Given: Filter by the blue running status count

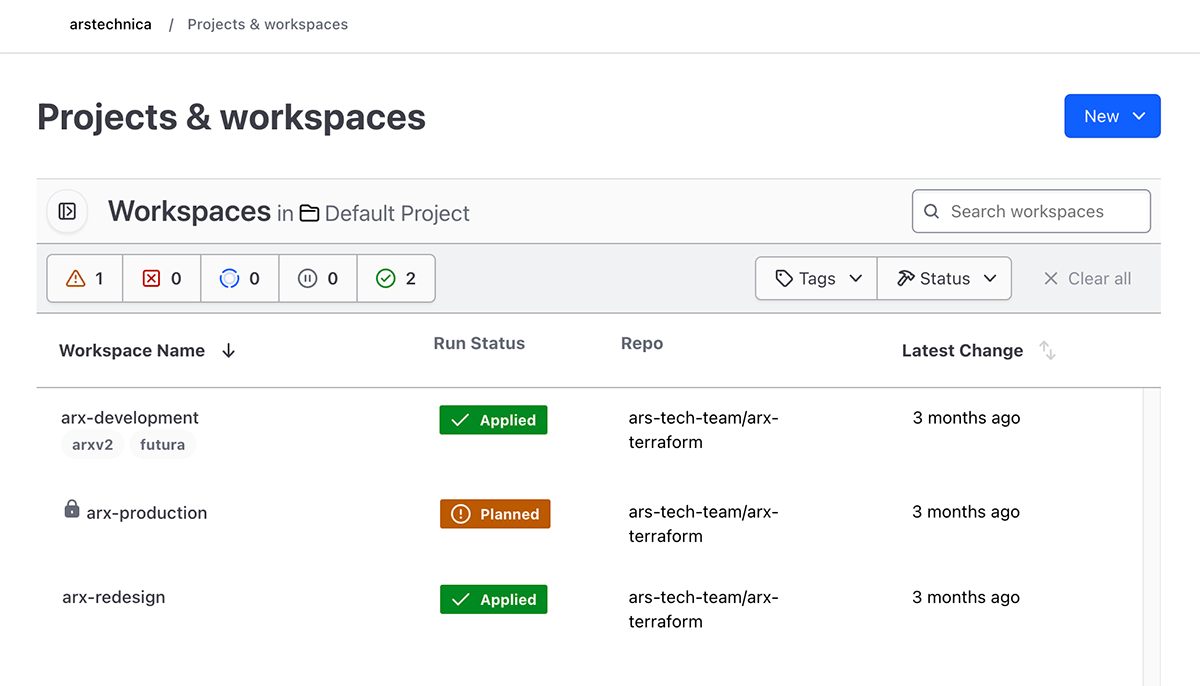Looking at the screenshot, I should [240, 278].
